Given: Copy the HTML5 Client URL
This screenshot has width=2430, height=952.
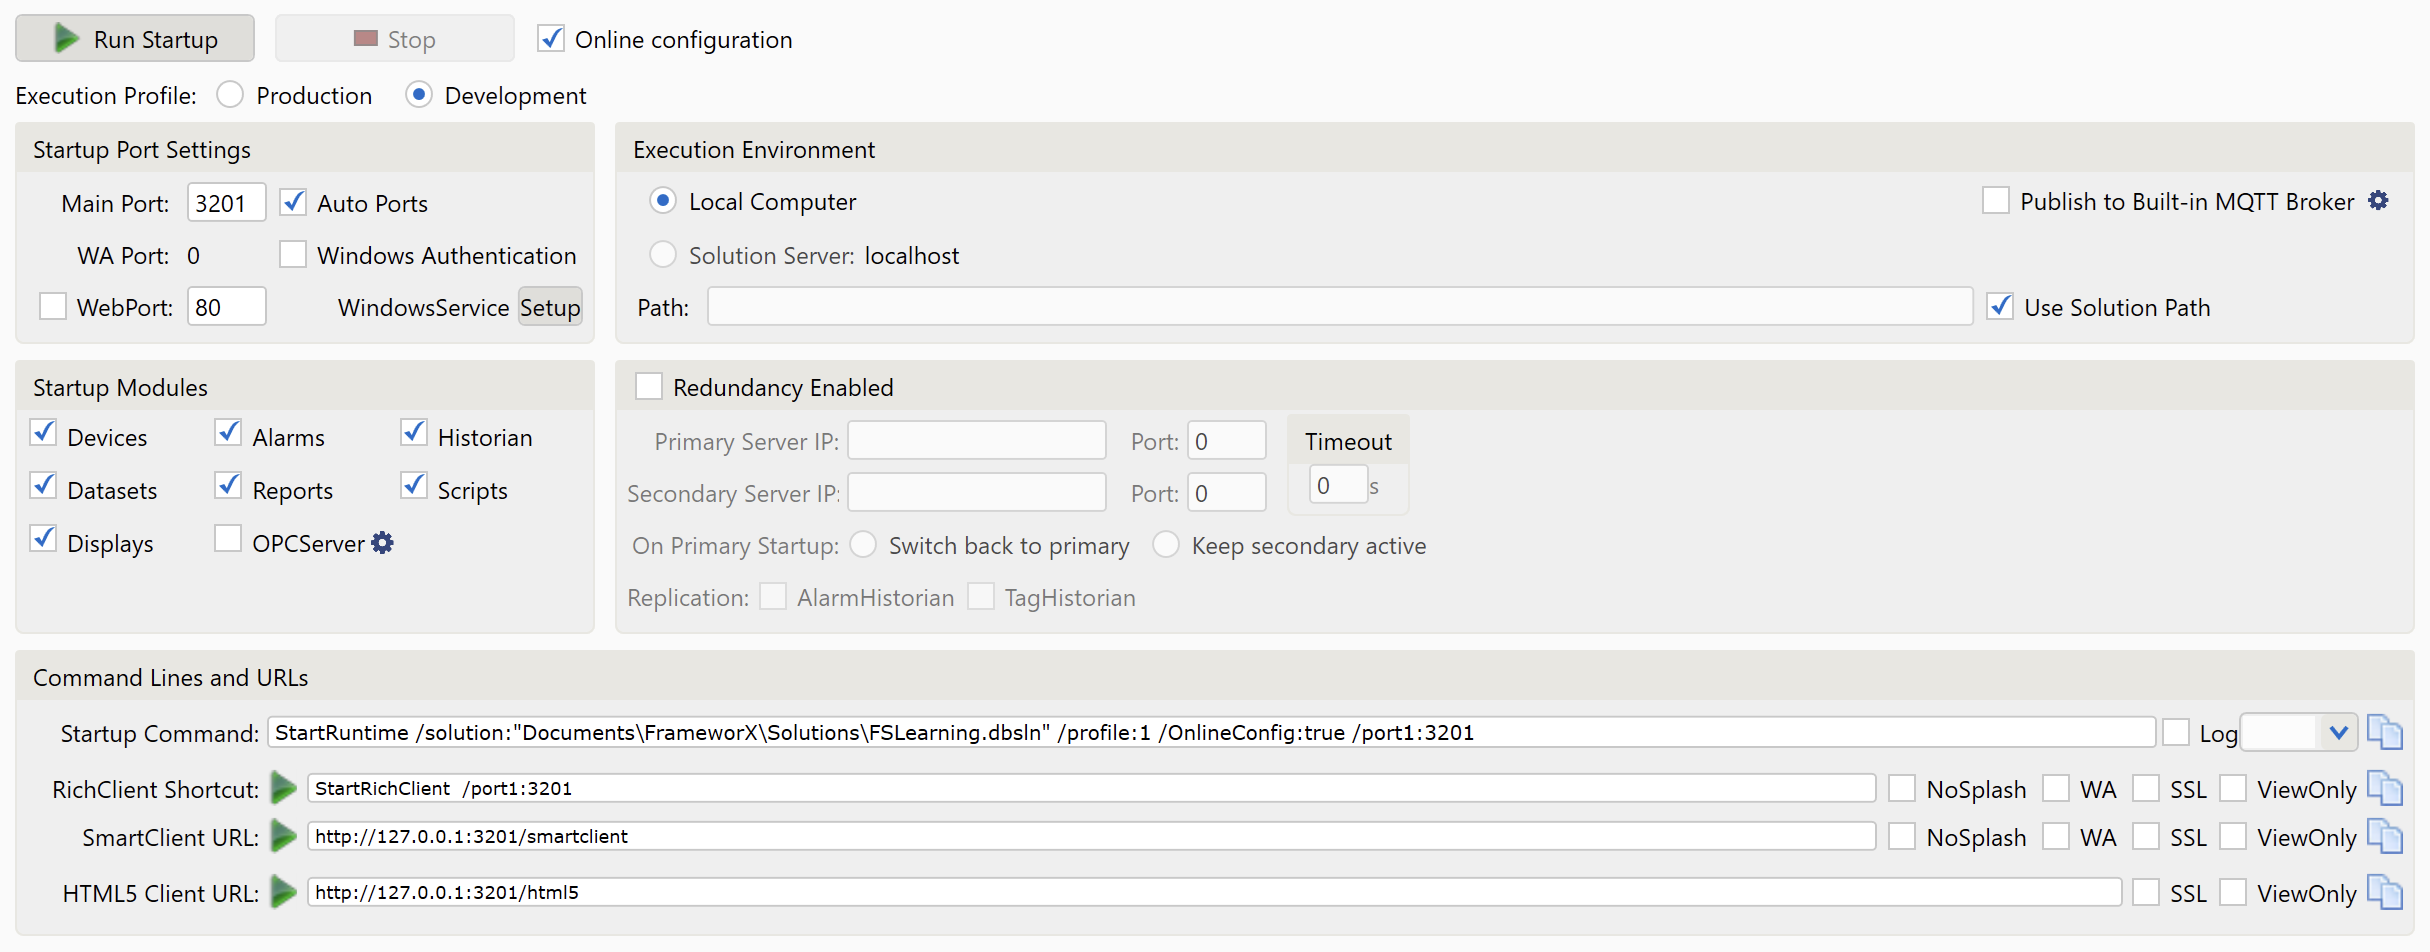Looking at the screenshot, I should click(2385, 893).
